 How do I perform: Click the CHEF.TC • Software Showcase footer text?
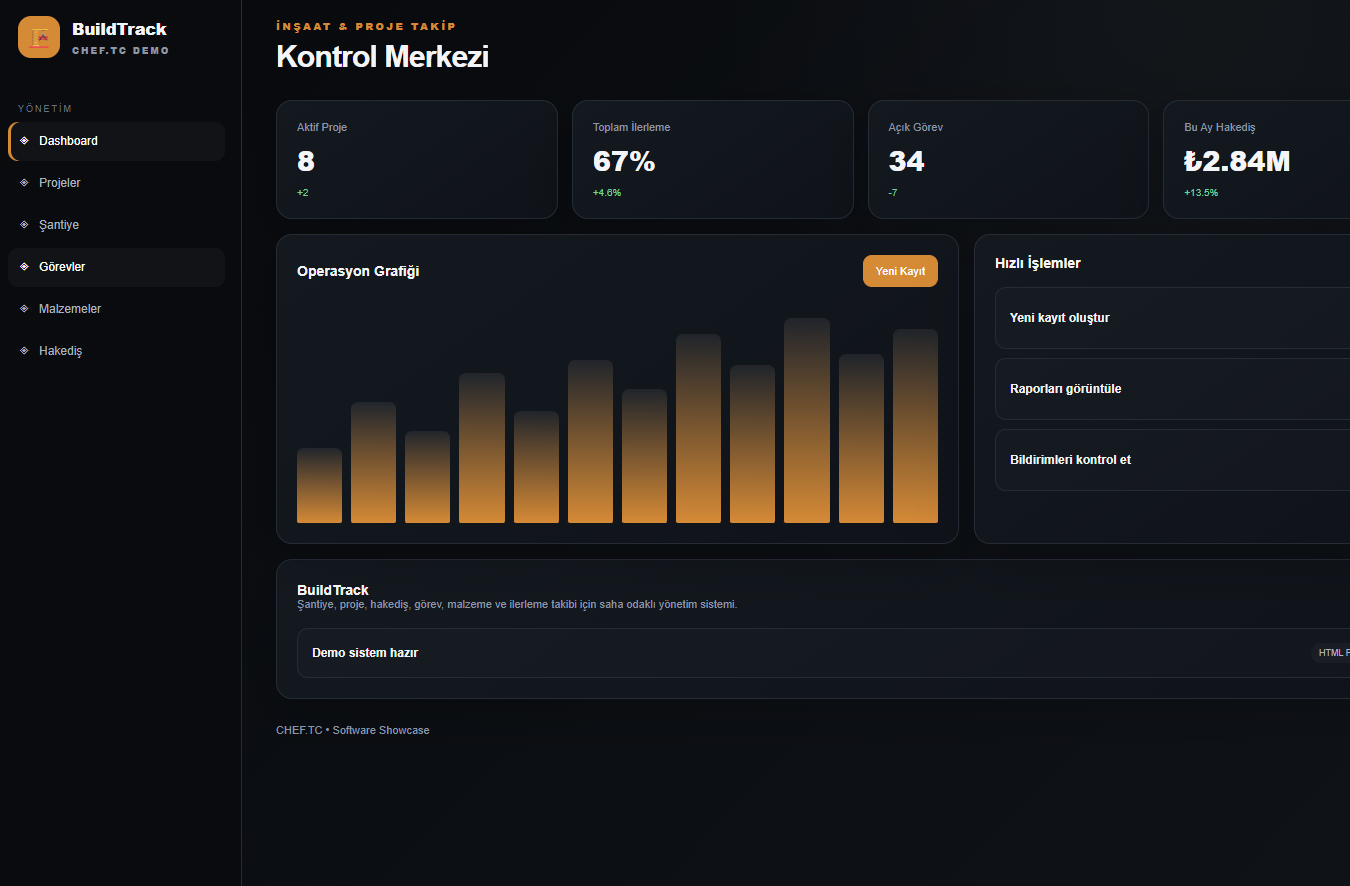click(x=353, y=730)
